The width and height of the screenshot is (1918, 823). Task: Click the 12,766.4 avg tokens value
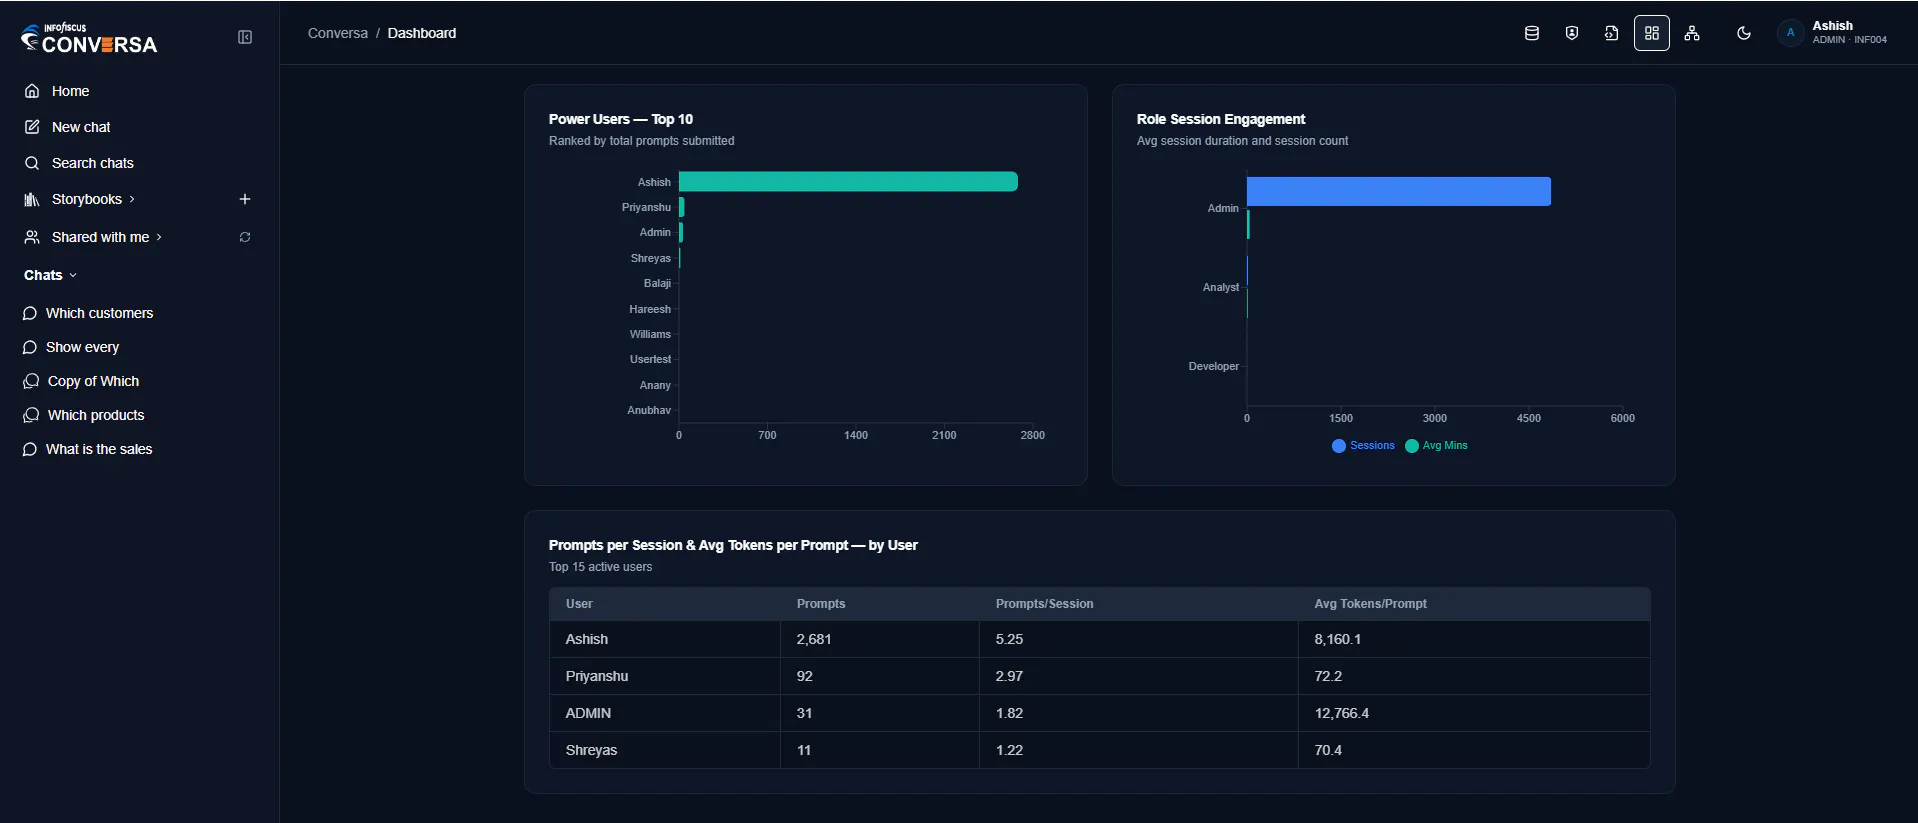pyautogui.click(x=1342, y=713)
